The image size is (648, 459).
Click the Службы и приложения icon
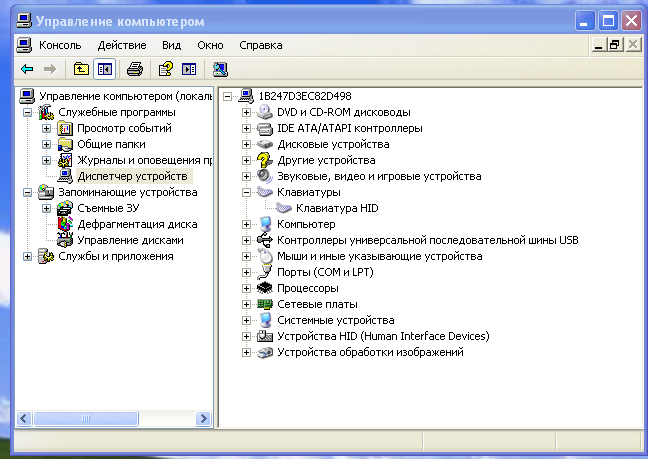46,256
